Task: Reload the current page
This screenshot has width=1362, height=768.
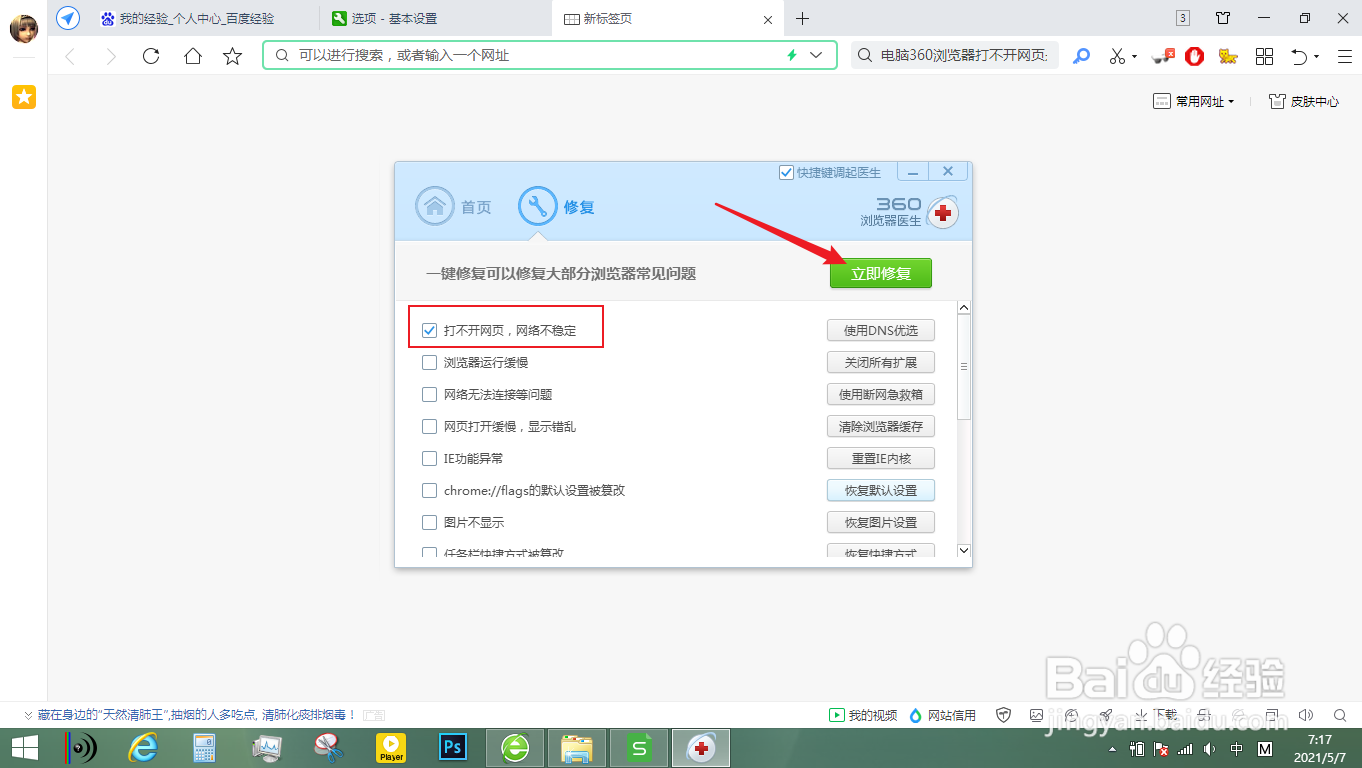Action: 151,56
